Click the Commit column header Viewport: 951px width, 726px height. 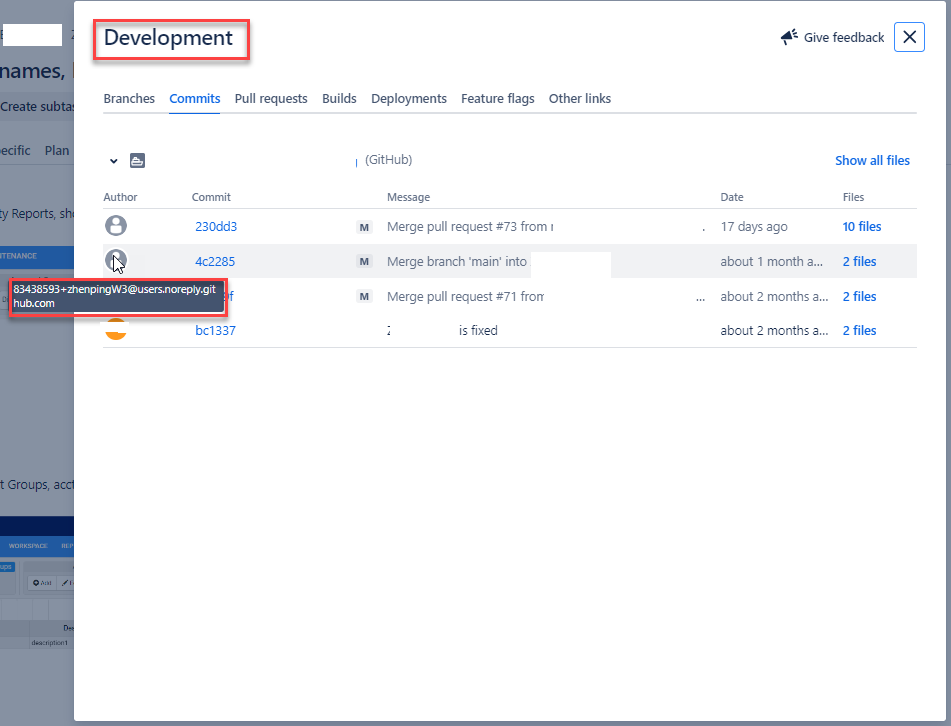[x=211, y=197]
